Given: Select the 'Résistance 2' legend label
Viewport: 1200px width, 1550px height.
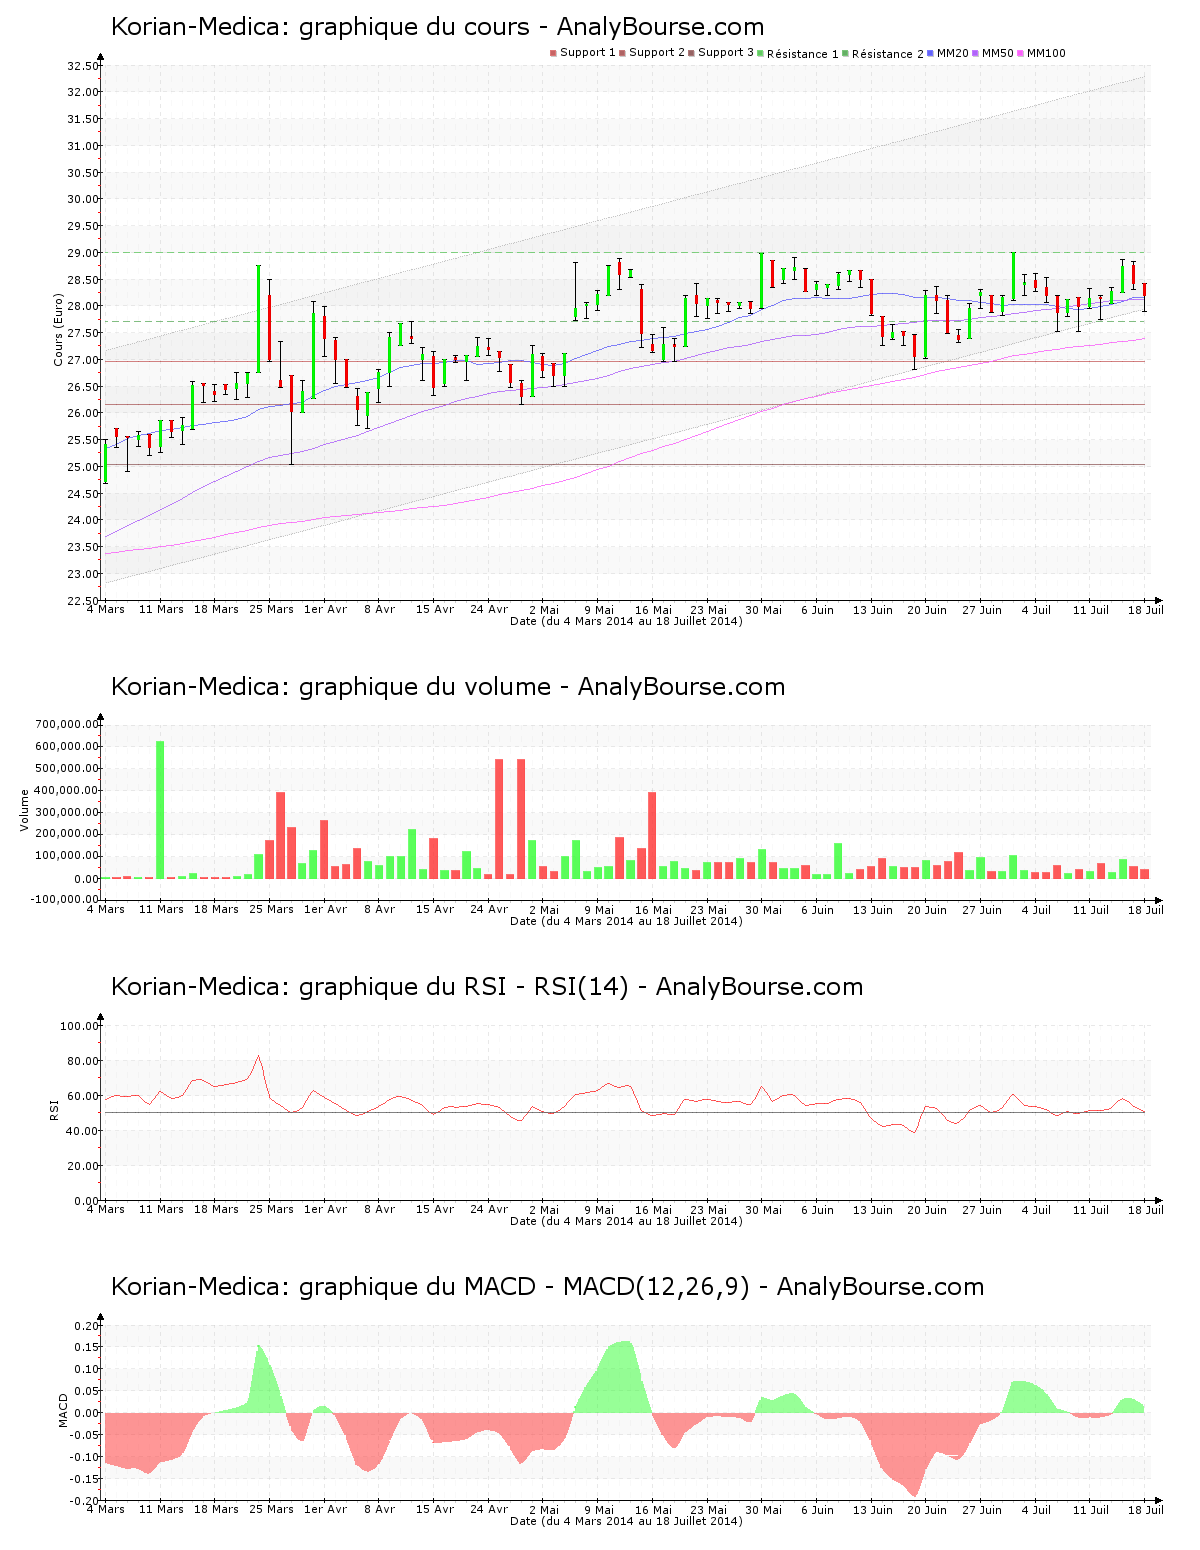Looking at the screenshot, I should point(888,53).
